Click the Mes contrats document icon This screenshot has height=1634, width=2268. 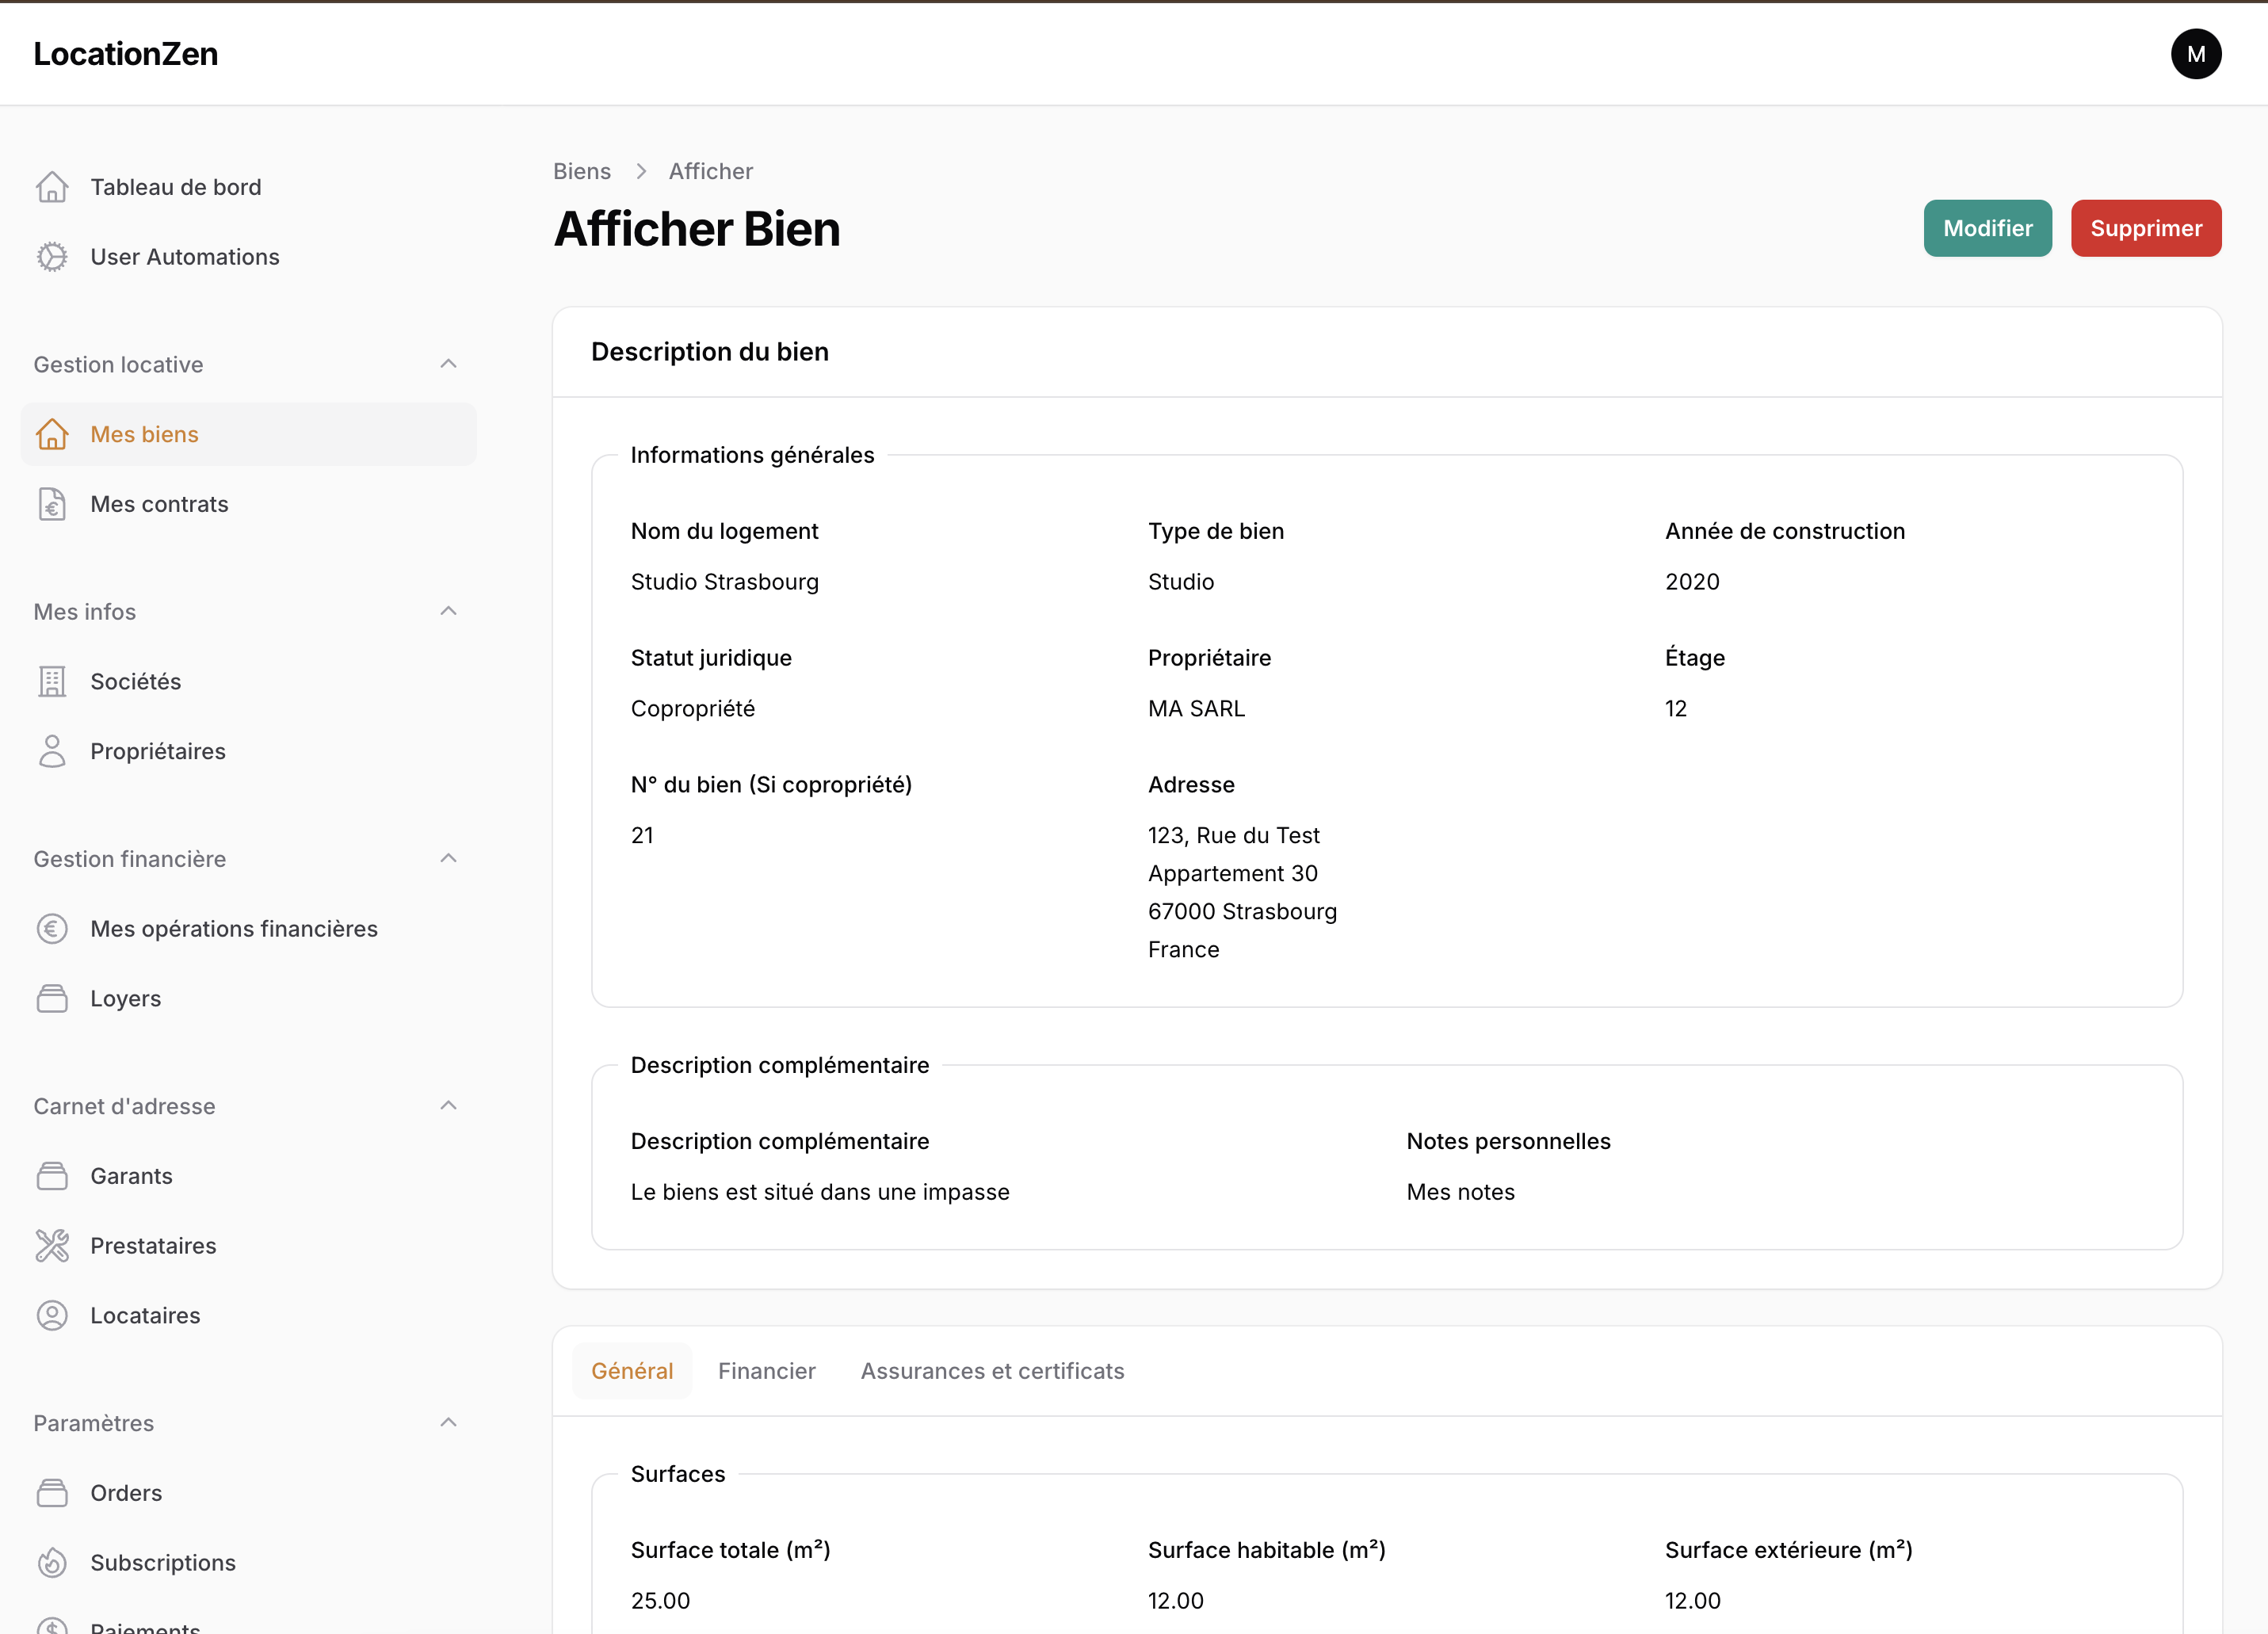(52, 504)
